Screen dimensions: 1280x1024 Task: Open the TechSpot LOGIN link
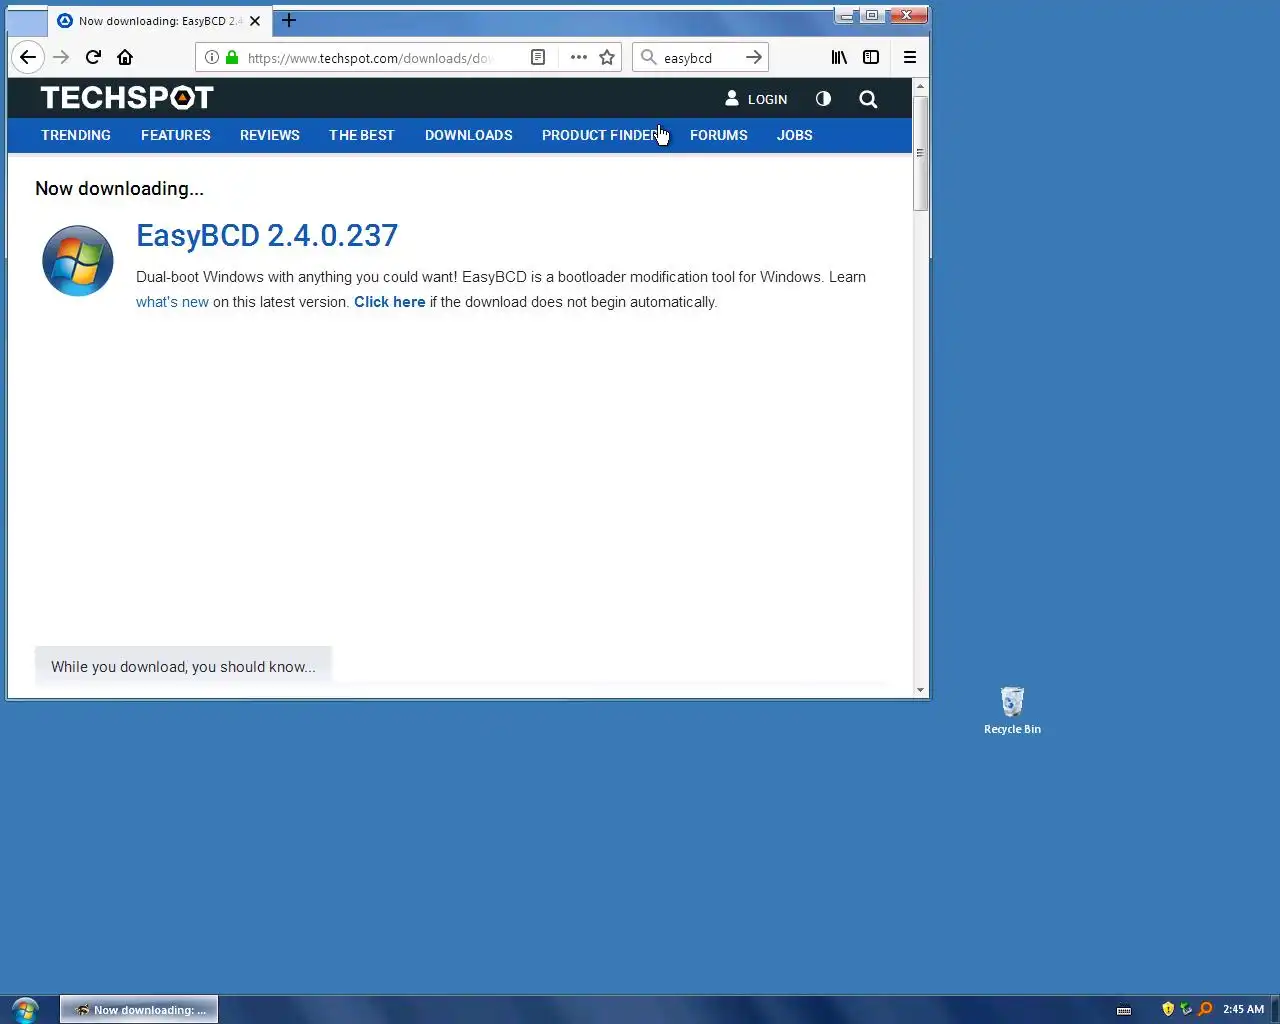[756, 99]
